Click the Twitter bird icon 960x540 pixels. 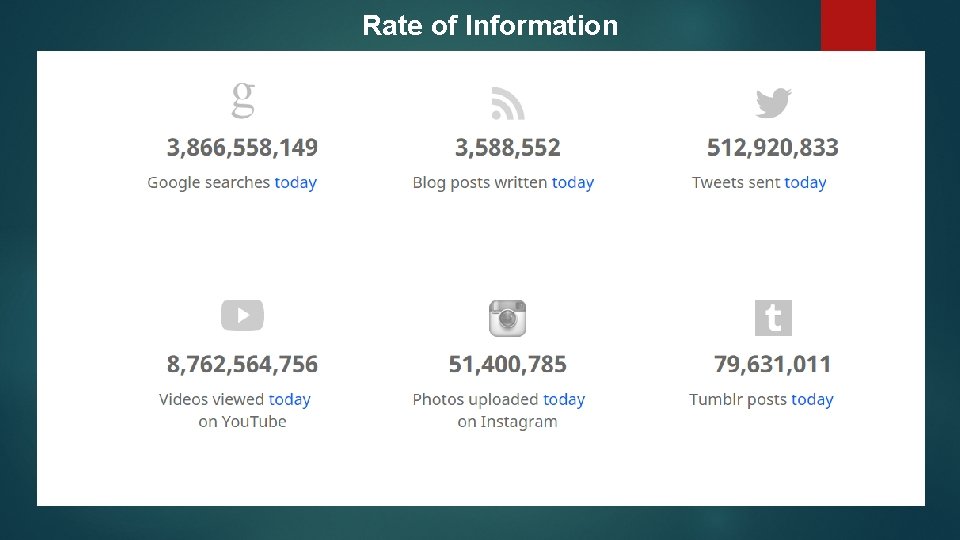(773, 103)
